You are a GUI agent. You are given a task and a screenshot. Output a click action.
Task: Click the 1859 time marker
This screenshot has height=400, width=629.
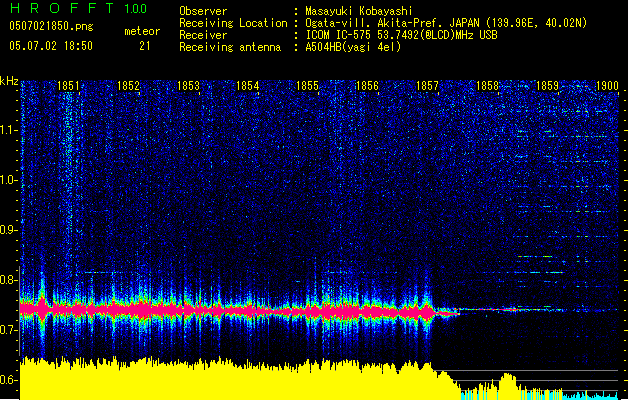[547, 86]
